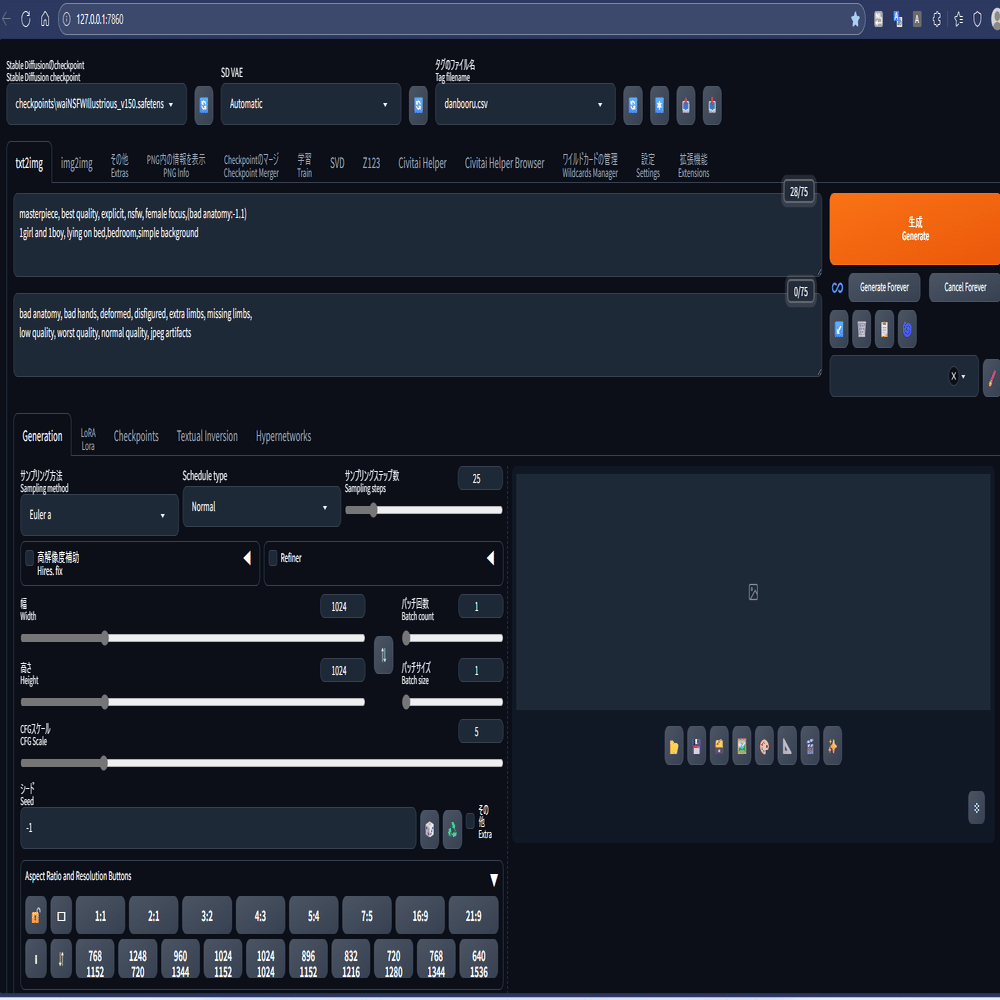1000x1000 pixels.
Task: Click the zip archive save icon
Action: tap(719, 746)
